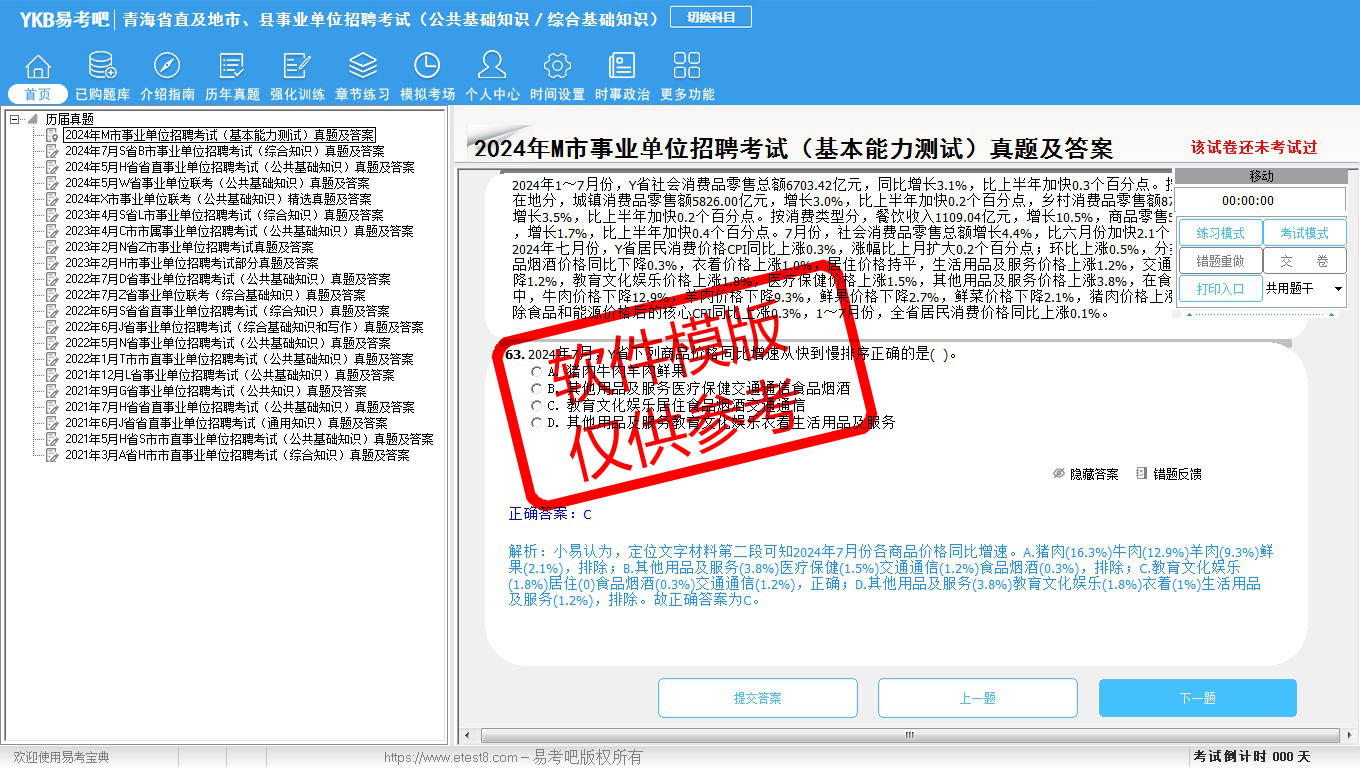Select answer option A radio button

click(538, 372)
